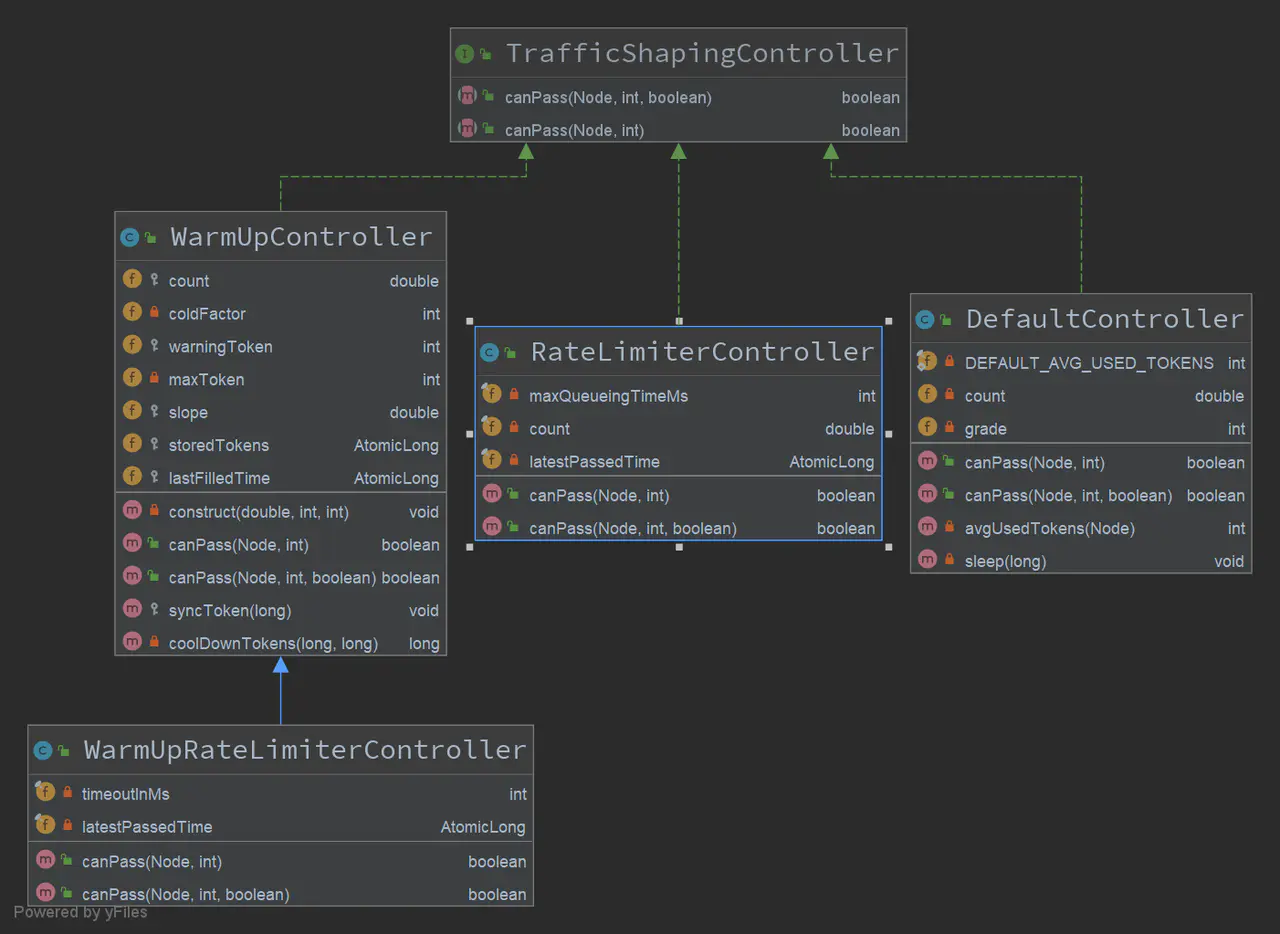
Task: Select canPass(Node, int) in WarmUpController
Action: [x=281, y=544]
